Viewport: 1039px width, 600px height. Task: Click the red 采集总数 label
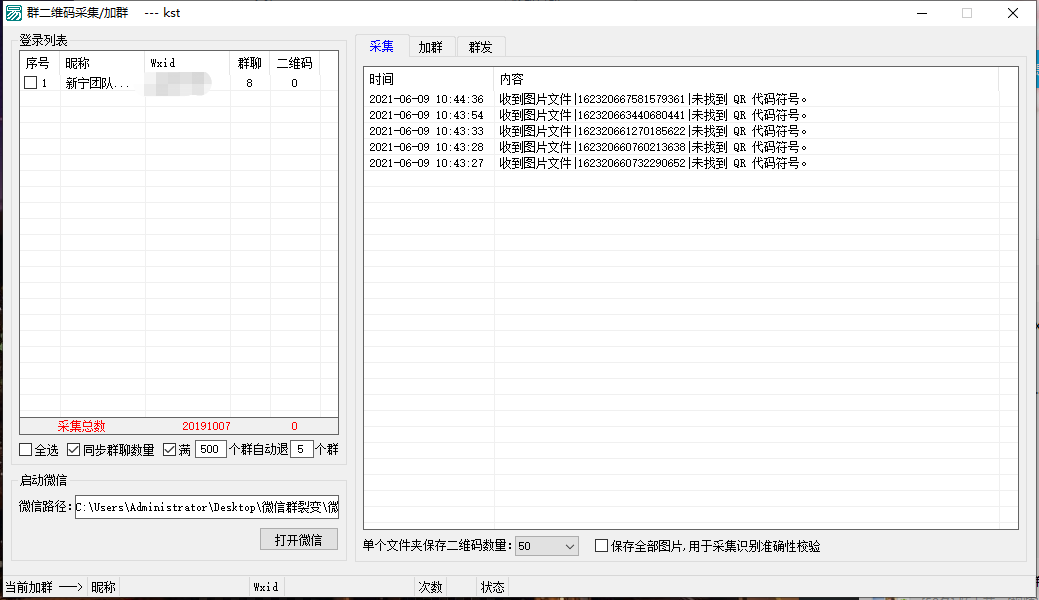pyautogui.click(x=82, y=426)
